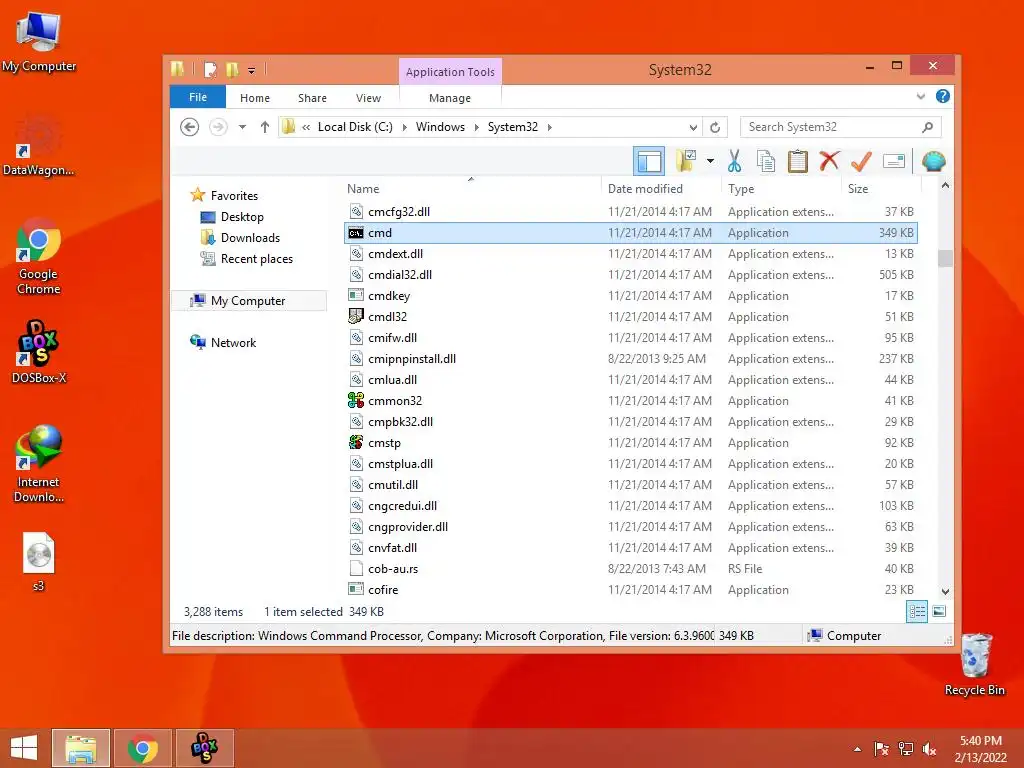Launch Chrome from the taskbar

coord(143,748)
